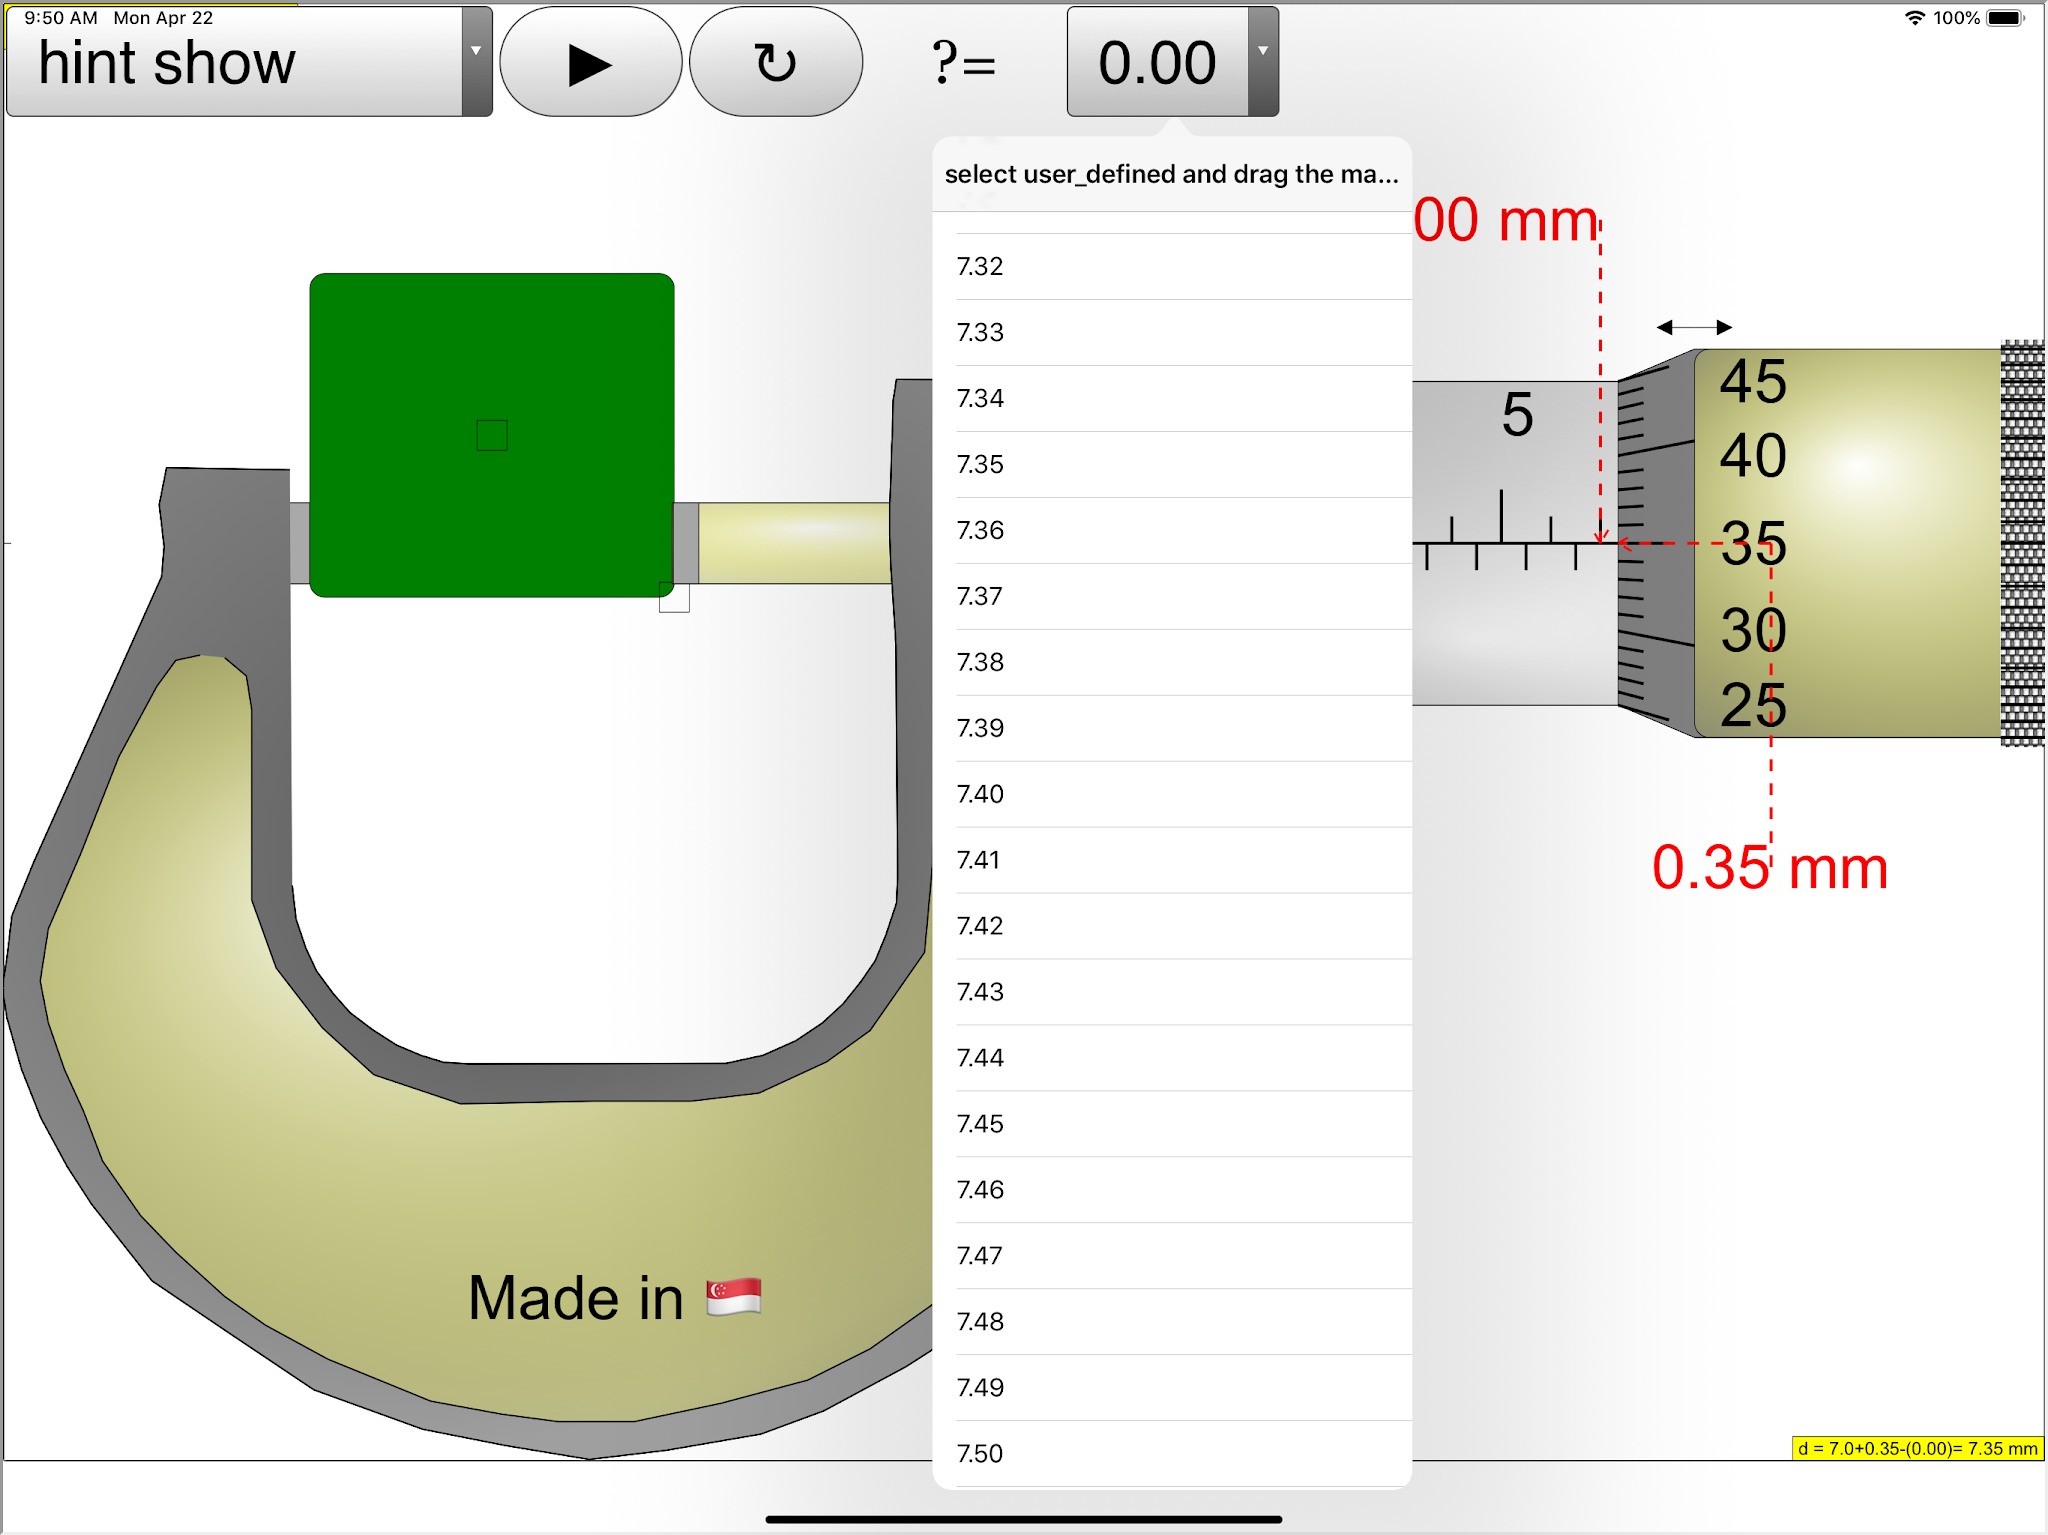Click the thimble scale at 35
This screenshot has height=1535, width=2048.
pos(1753,543)
